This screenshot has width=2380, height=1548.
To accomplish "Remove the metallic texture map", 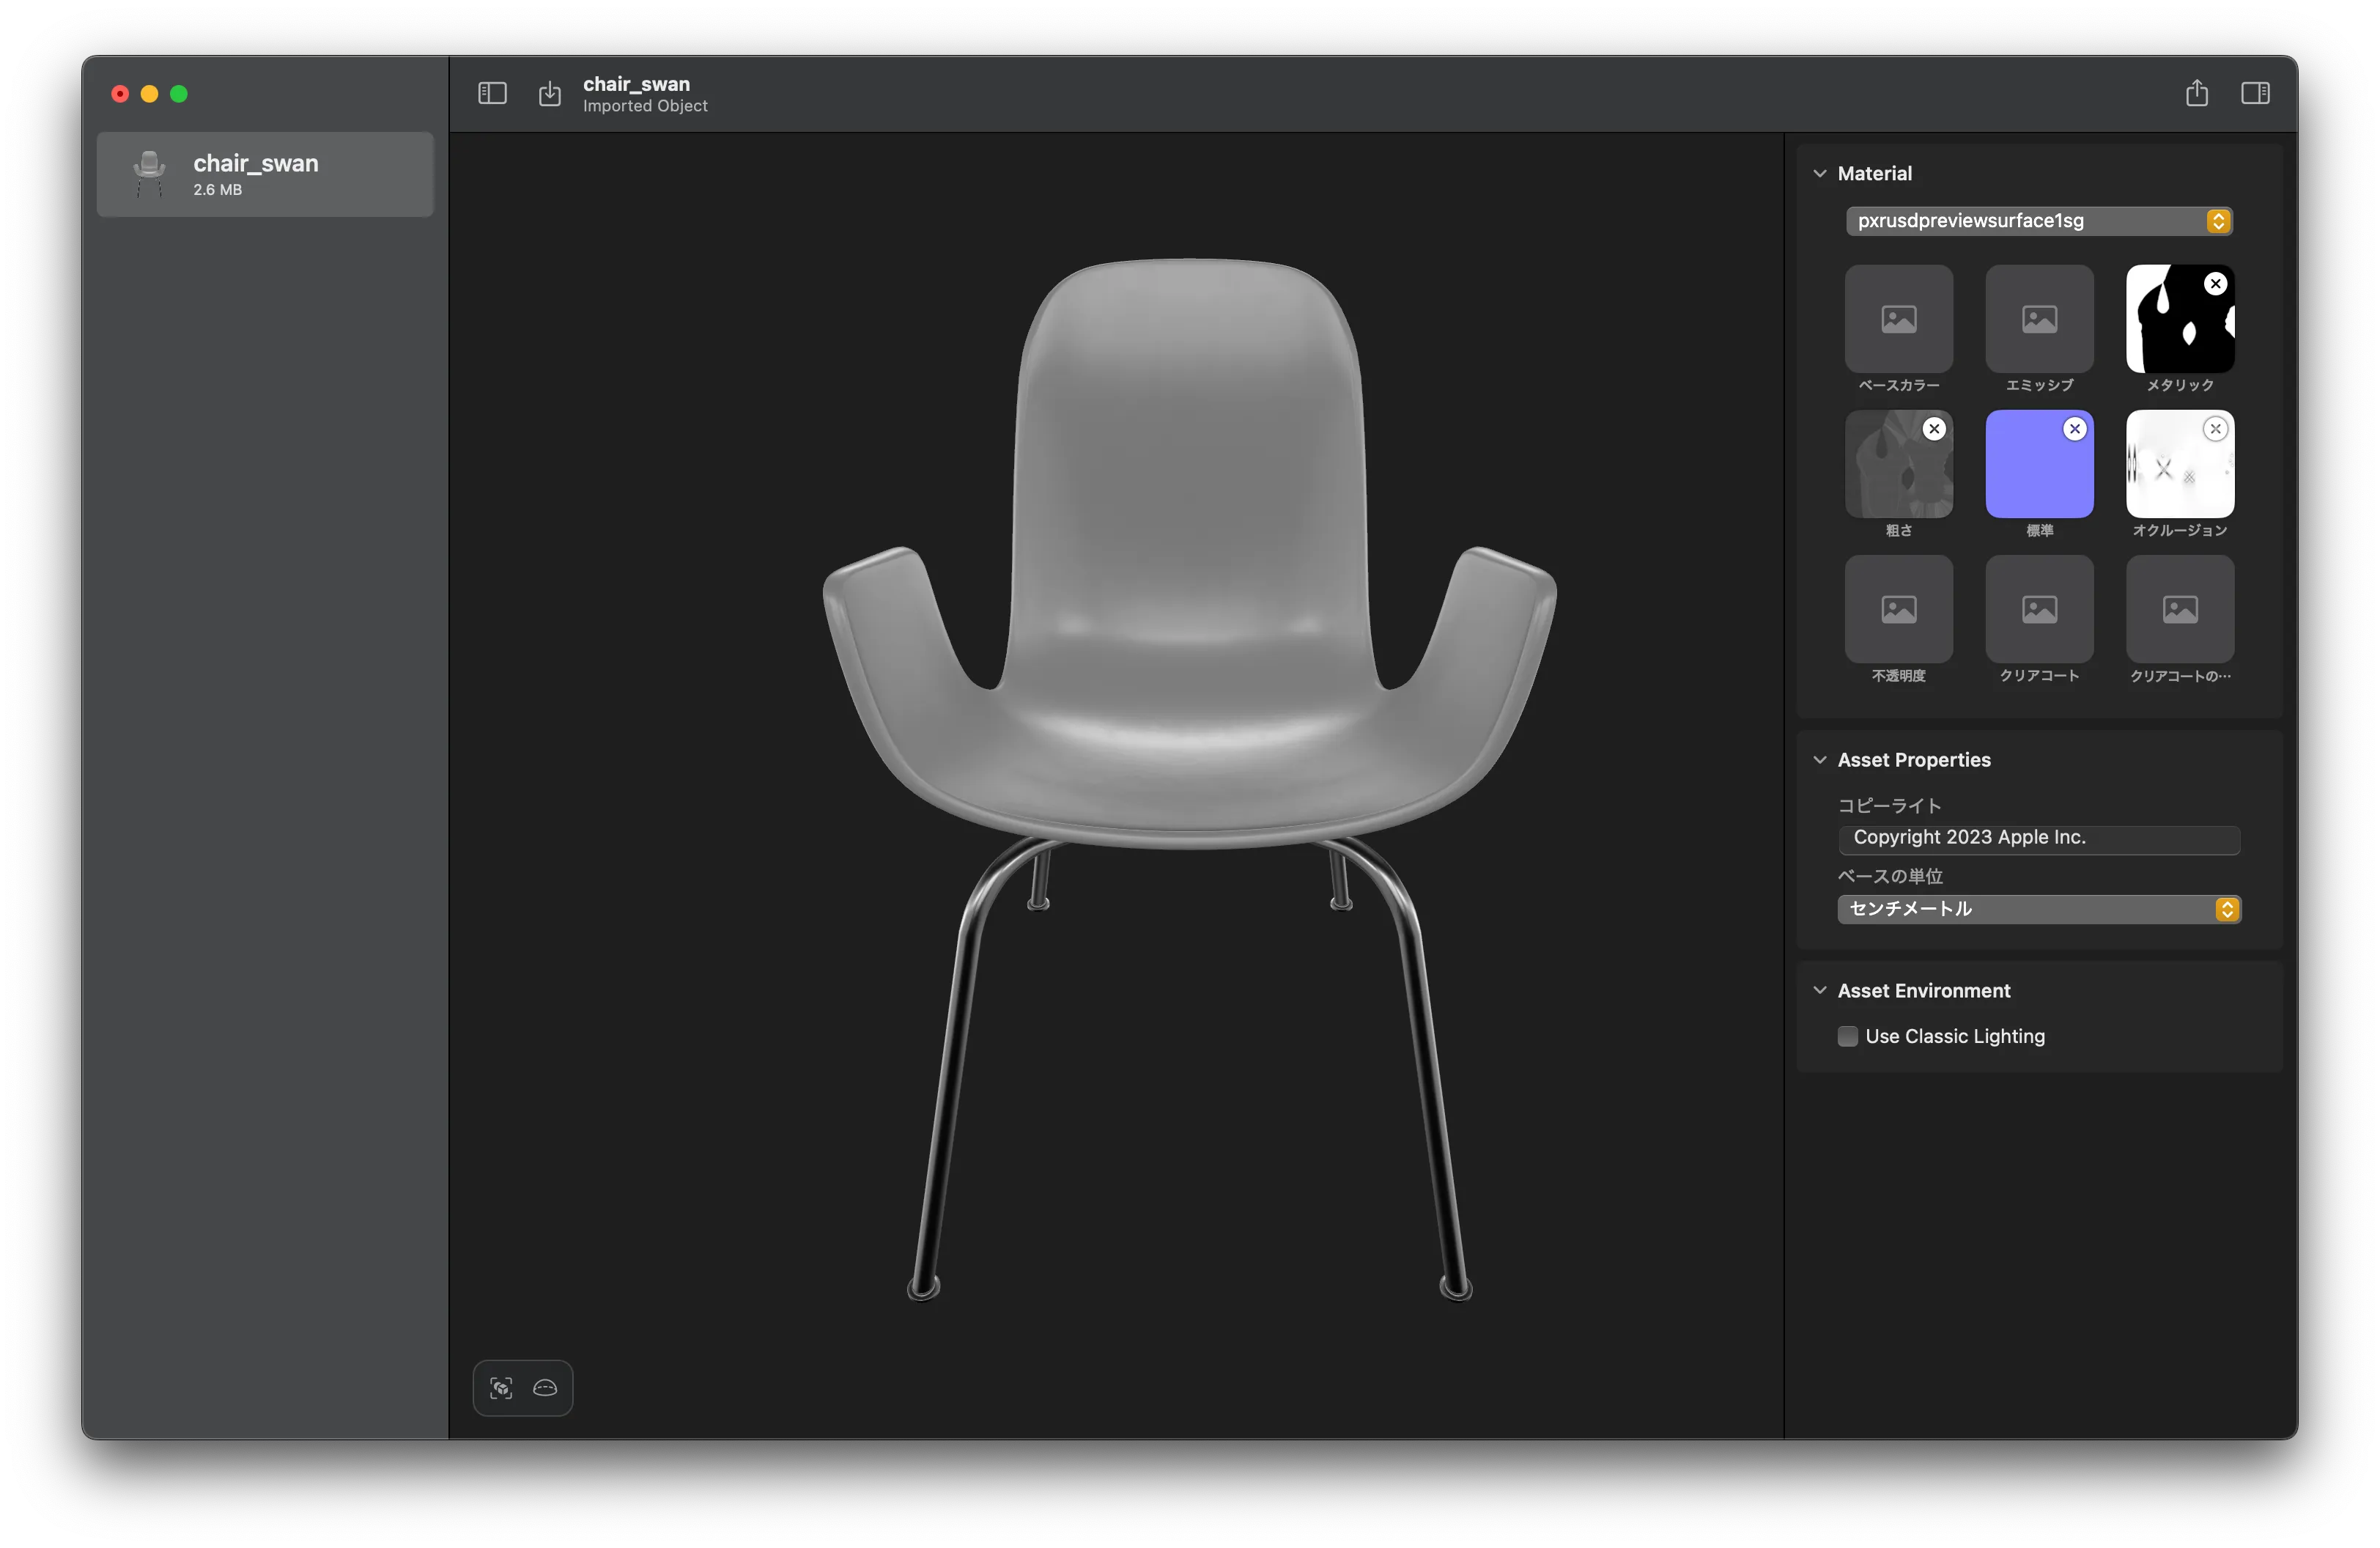I will pyautogui.click(x=2216, y=284).
